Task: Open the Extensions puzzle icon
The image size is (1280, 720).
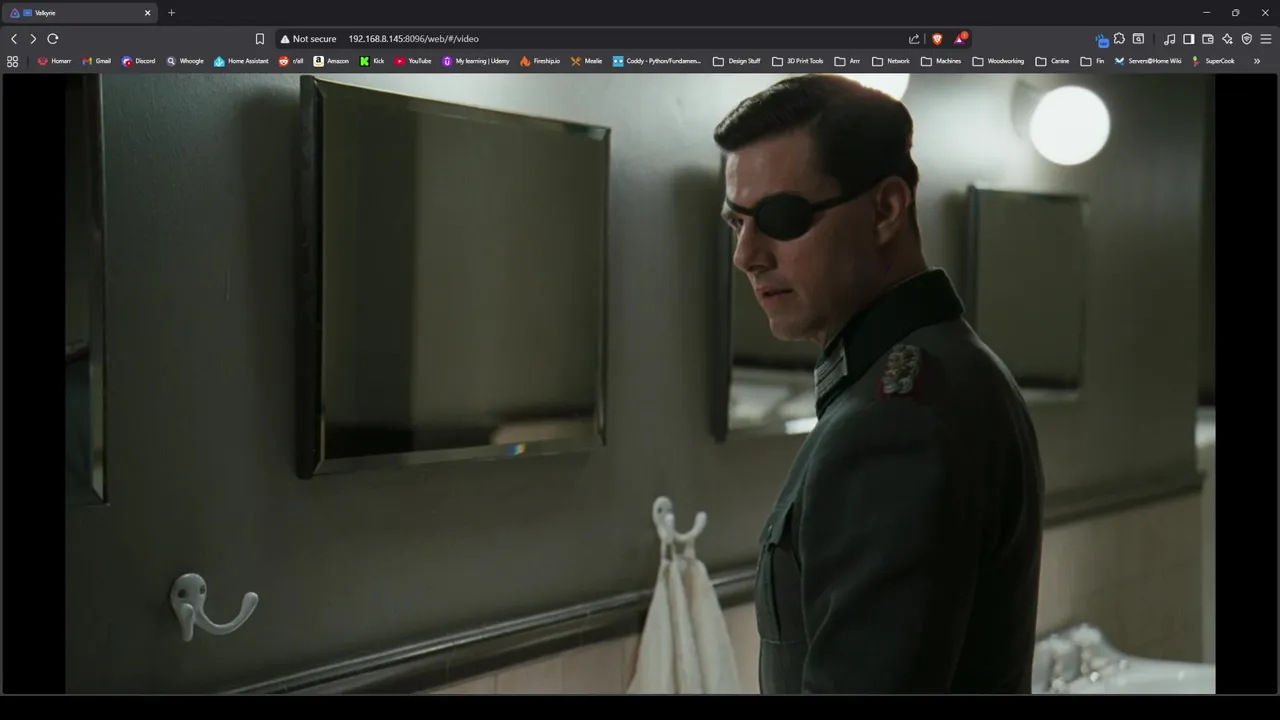Action: pyautogui.click(x=1119, y=39)
